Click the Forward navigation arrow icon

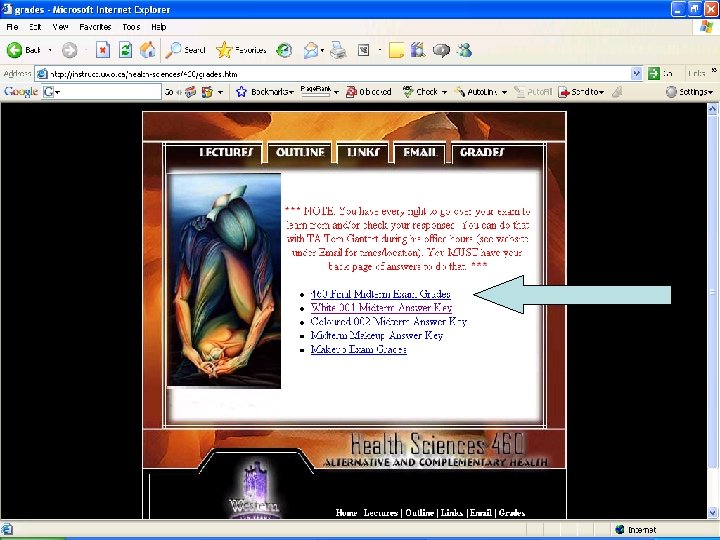[69, 50]
